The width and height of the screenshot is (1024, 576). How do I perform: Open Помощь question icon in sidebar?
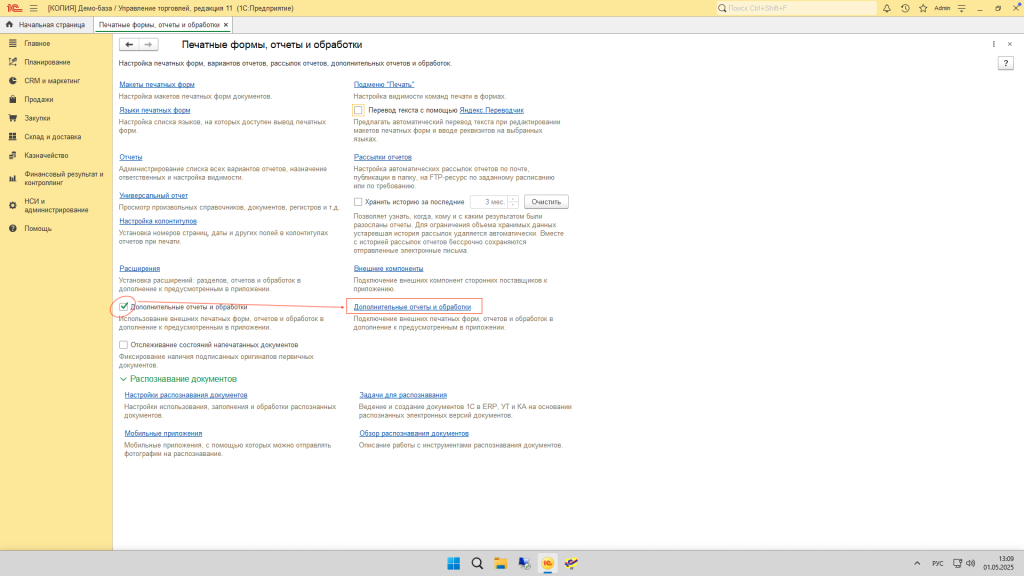coord(12,229)
